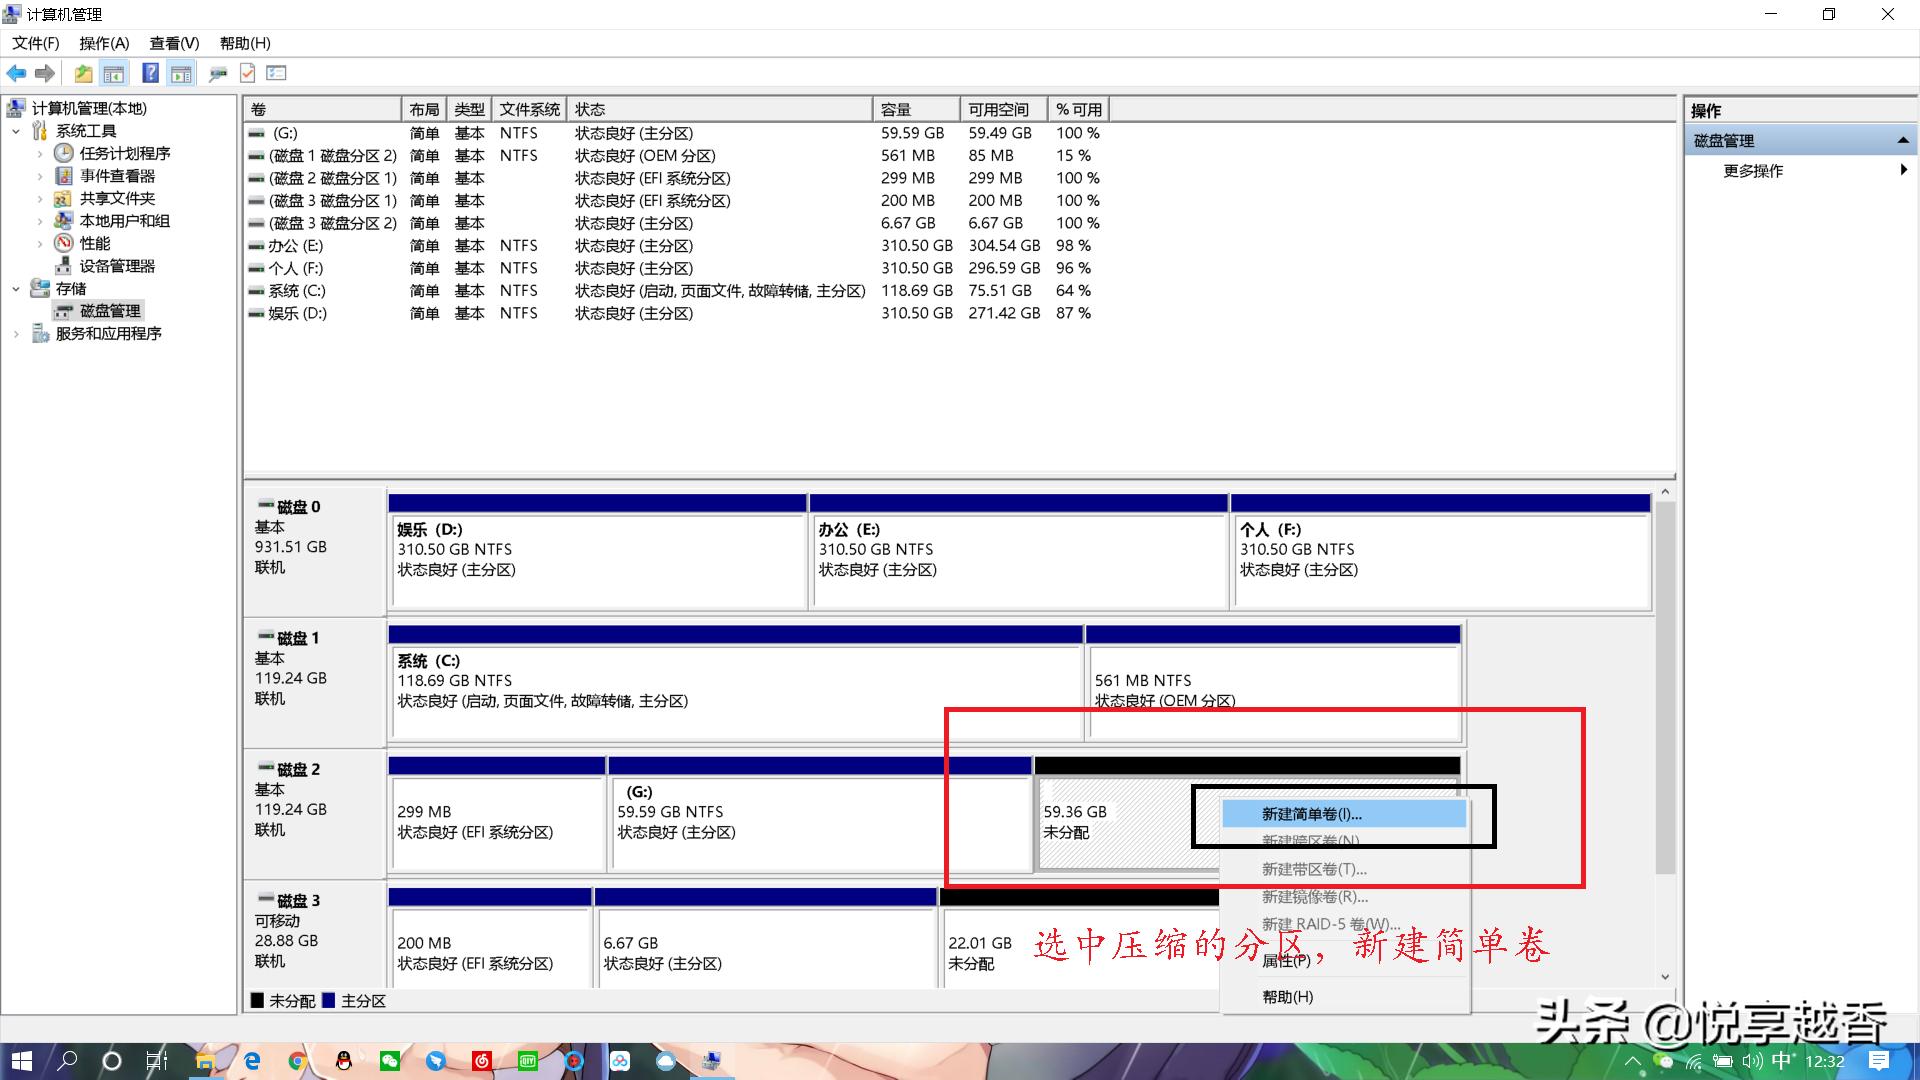Collapse the 系统工具 tree branch

click(x=15, y=130)
